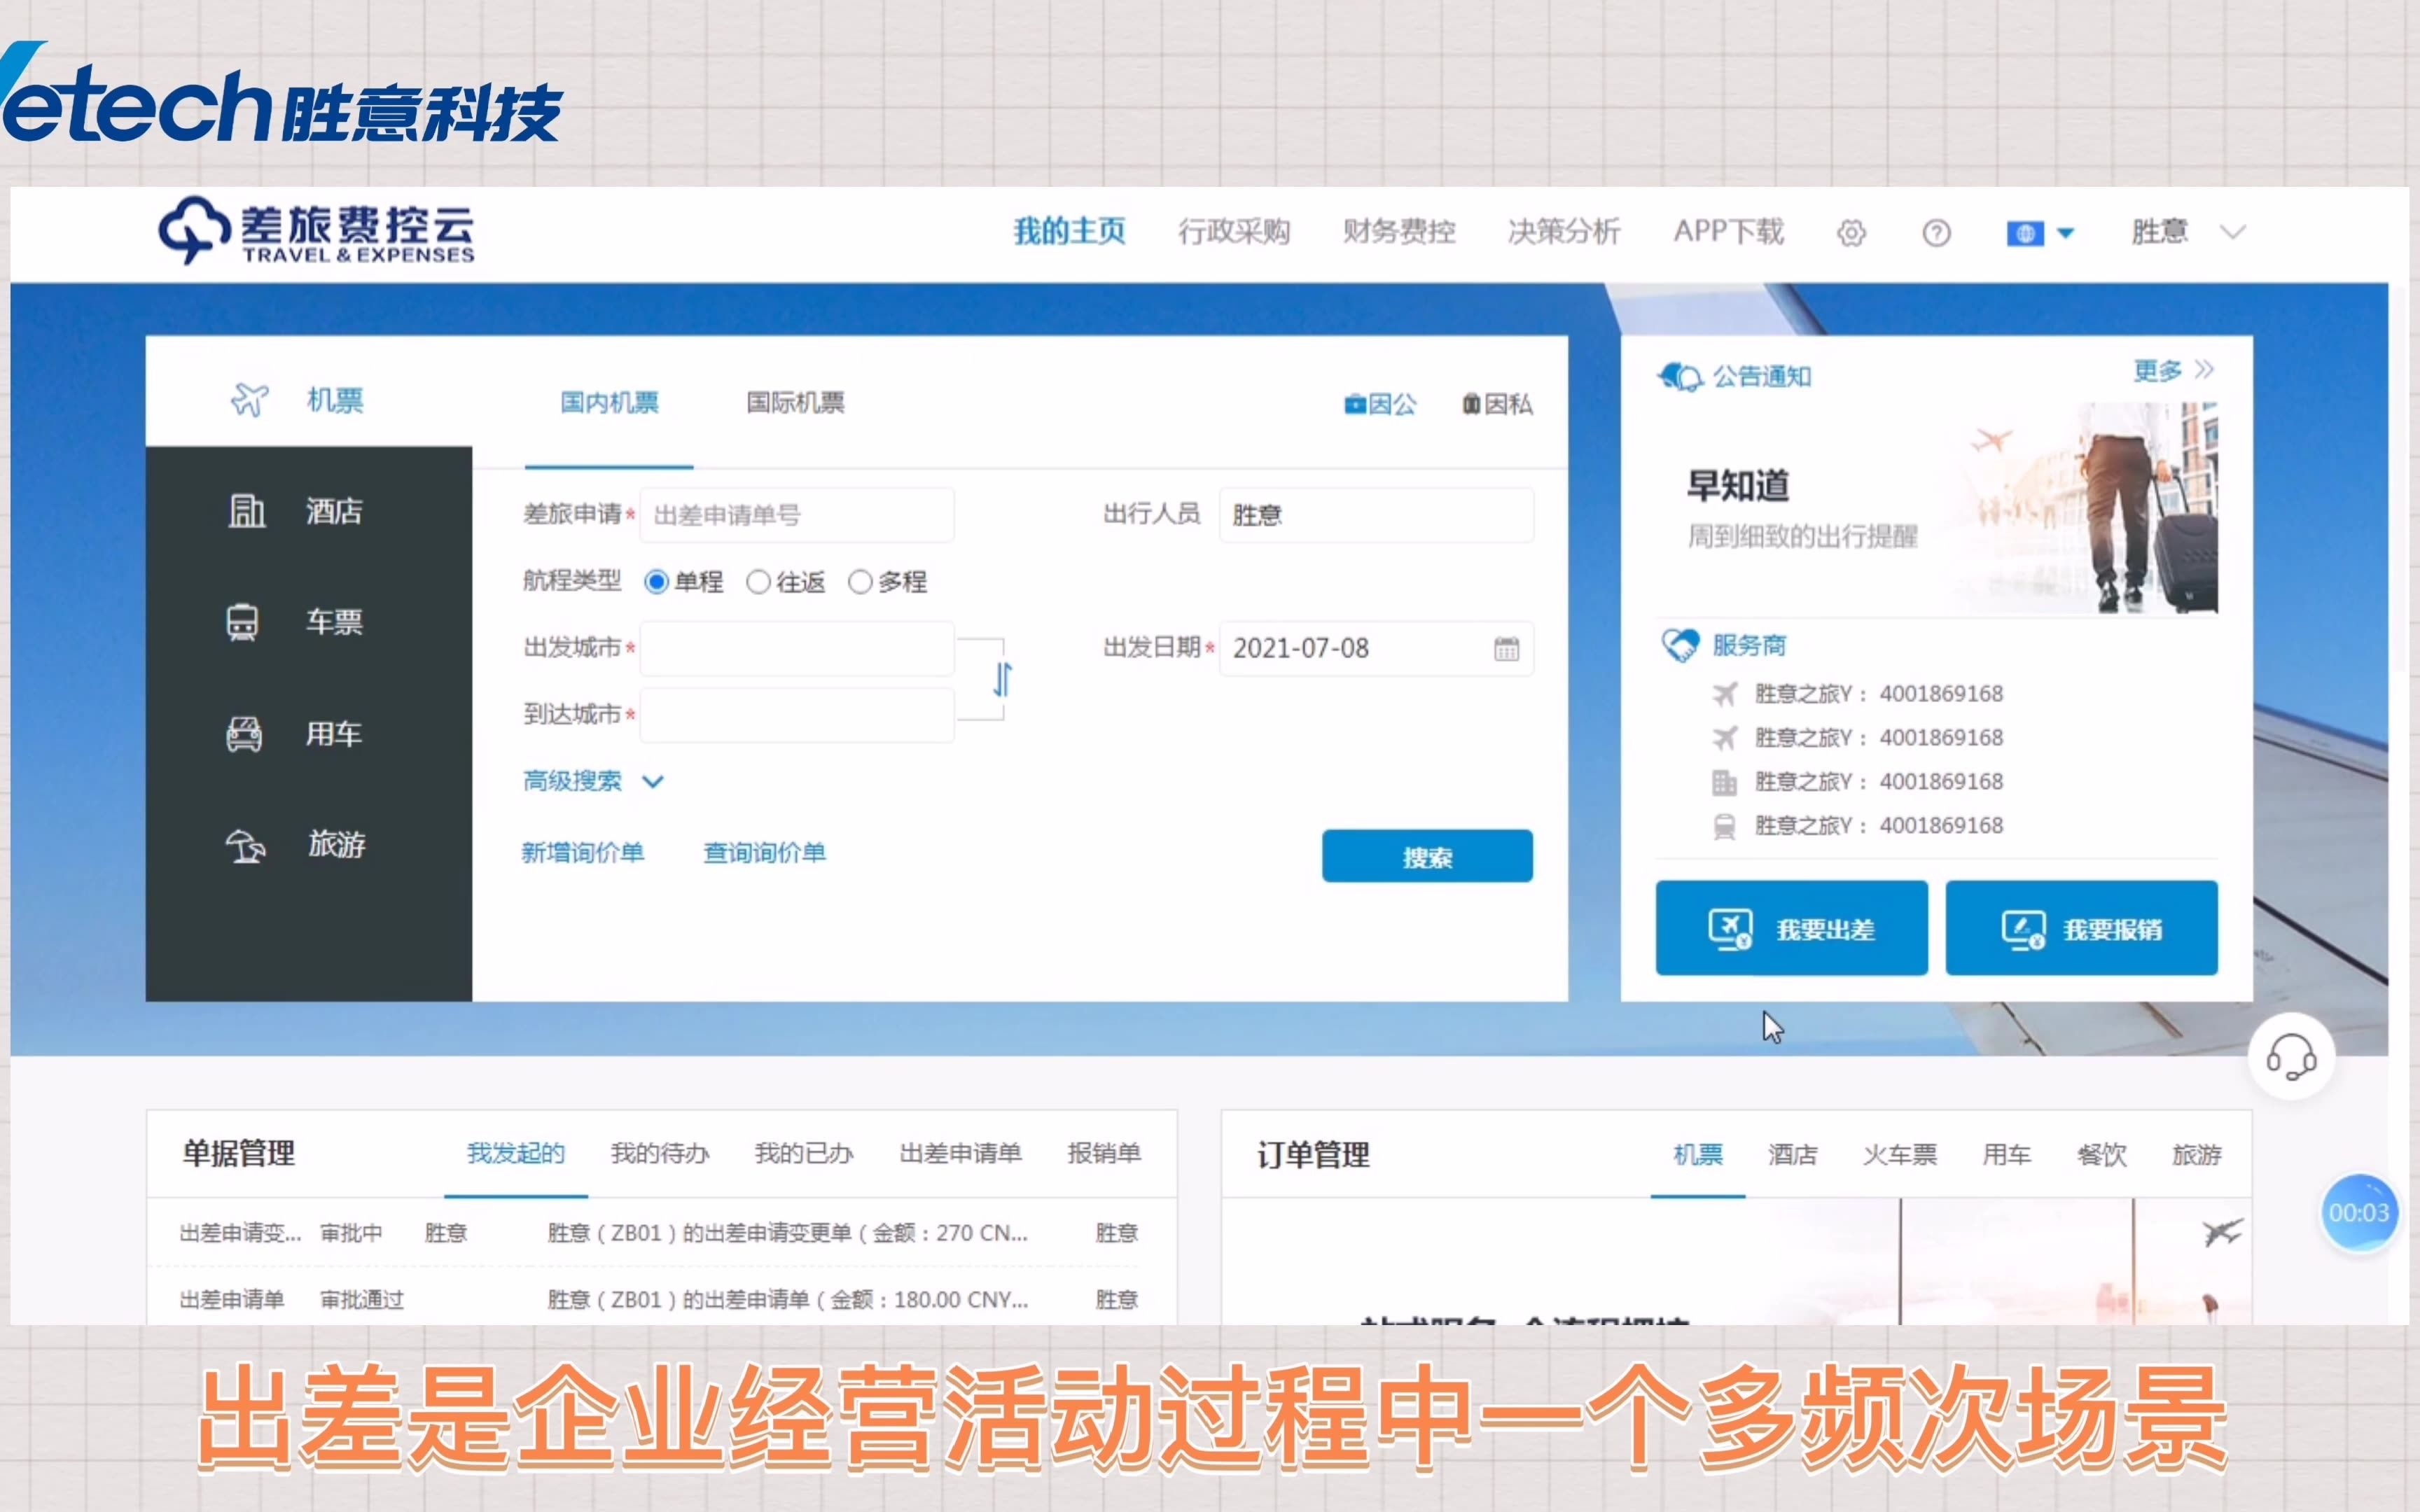2420x1512 pixels.
Task: Click the 我要报销 button
Action: [2081, 928]
